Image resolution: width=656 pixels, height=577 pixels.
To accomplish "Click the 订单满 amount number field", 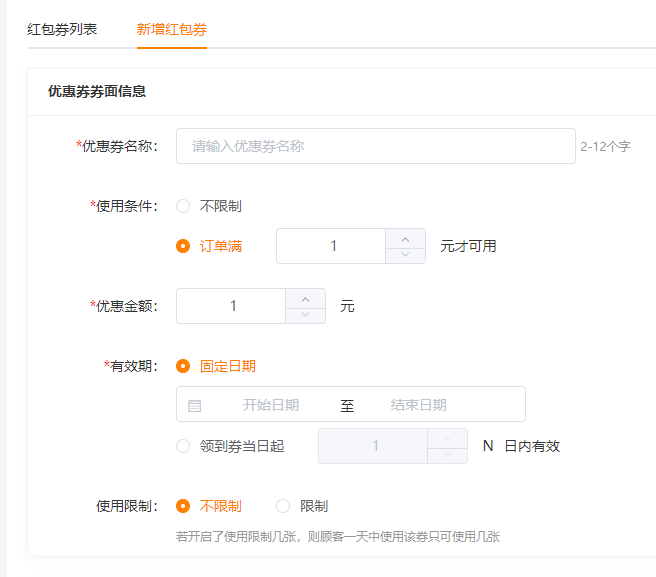I will 331,246.
